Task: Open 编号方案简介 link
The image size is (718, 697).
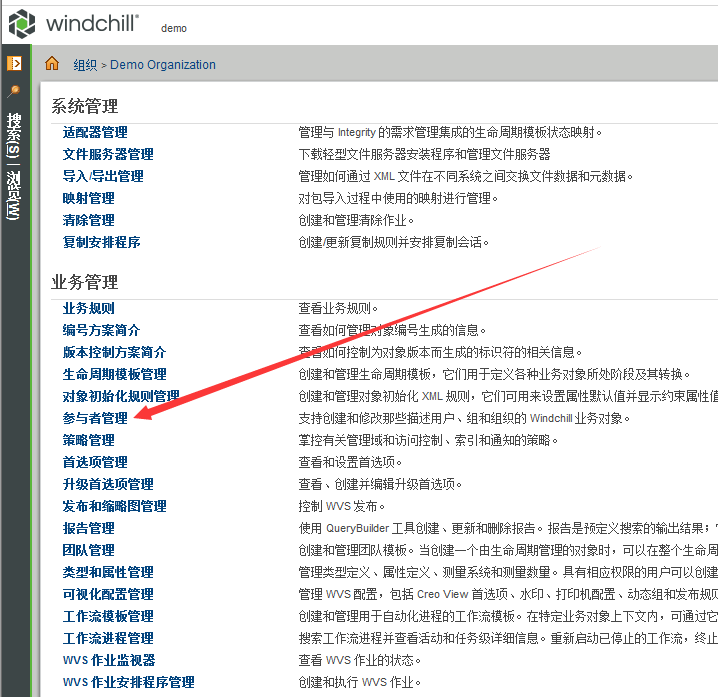Action: point(102,330)
